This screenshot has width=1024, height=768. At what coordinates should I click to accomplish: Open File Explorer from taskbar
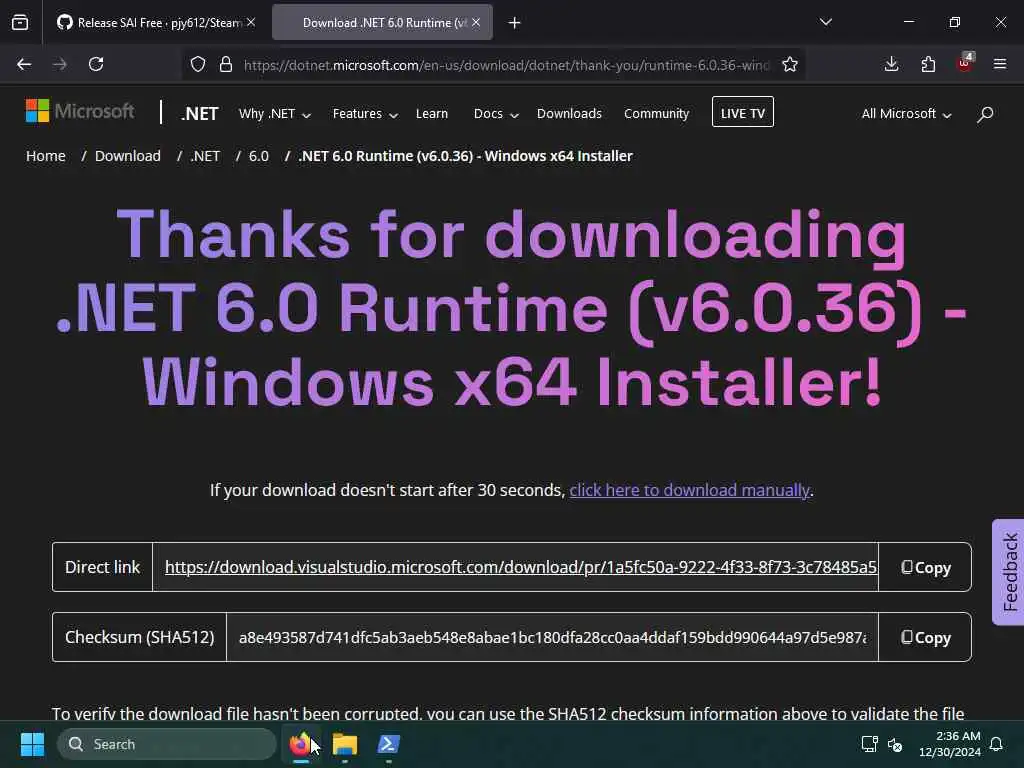point(345,744)
